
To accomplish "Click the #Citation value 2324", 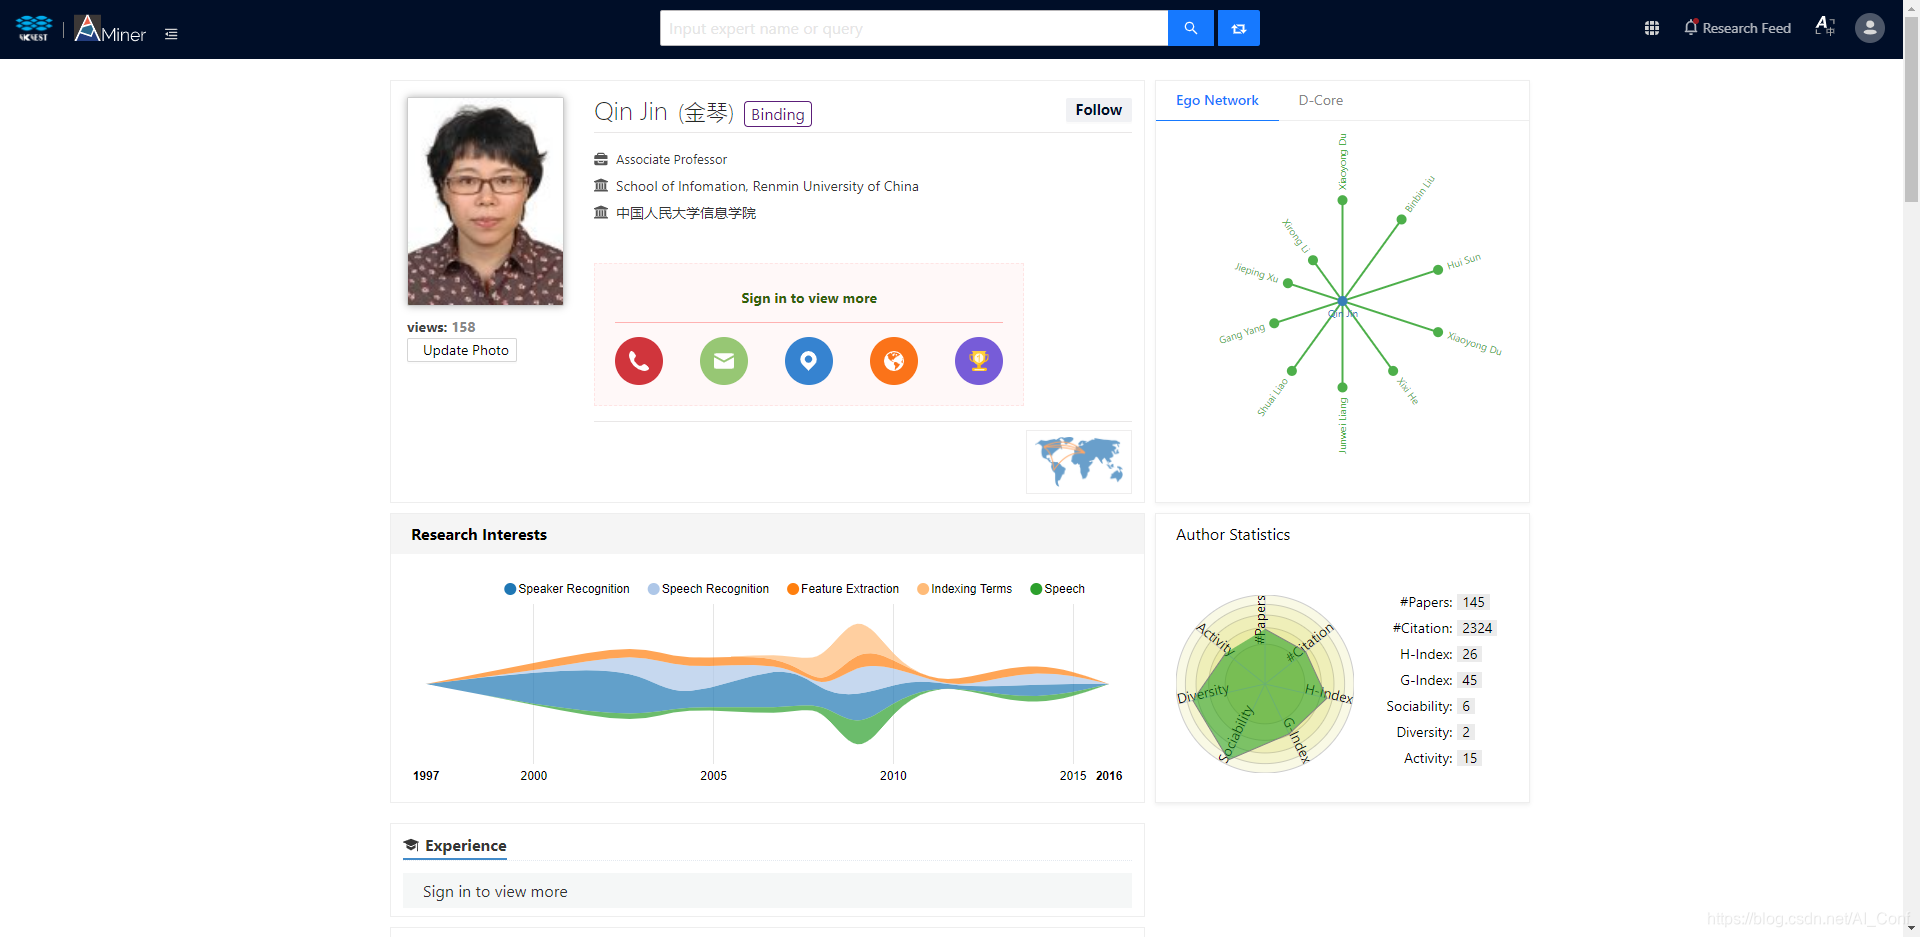I will [x=1477, y=628].
